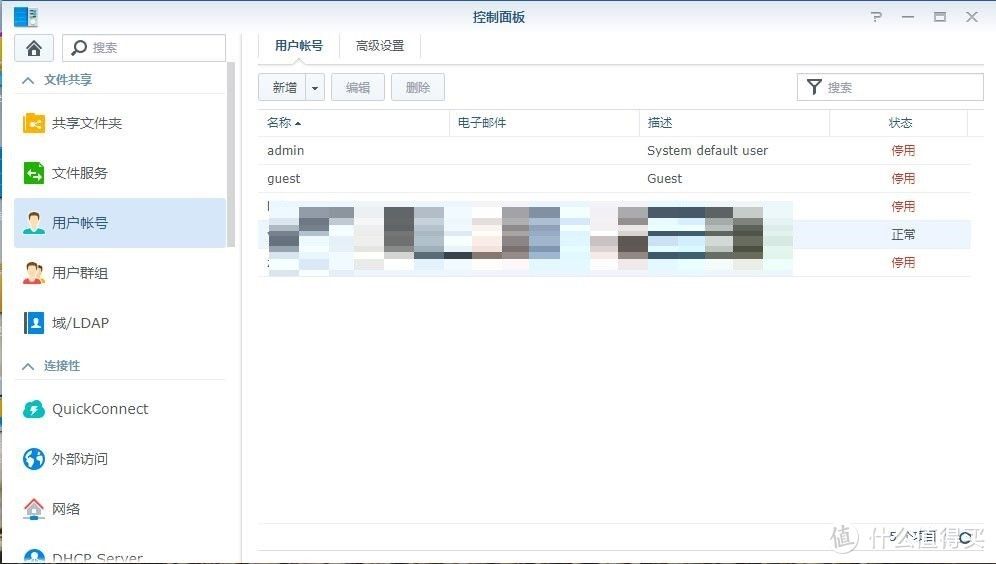
Task: Sort by the 名称 column header
Action: [x=280, y=123]
